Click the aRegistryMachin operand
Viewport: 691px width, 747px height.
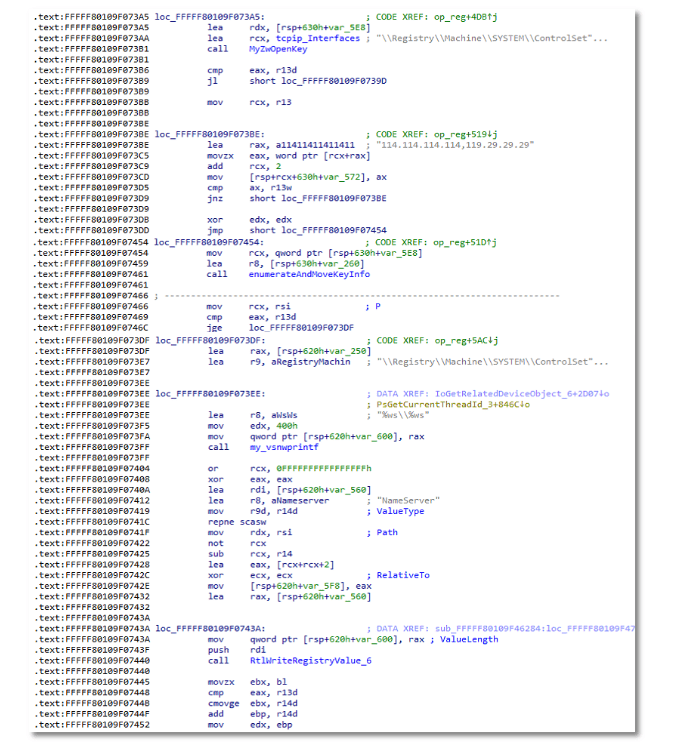(311, 362)
